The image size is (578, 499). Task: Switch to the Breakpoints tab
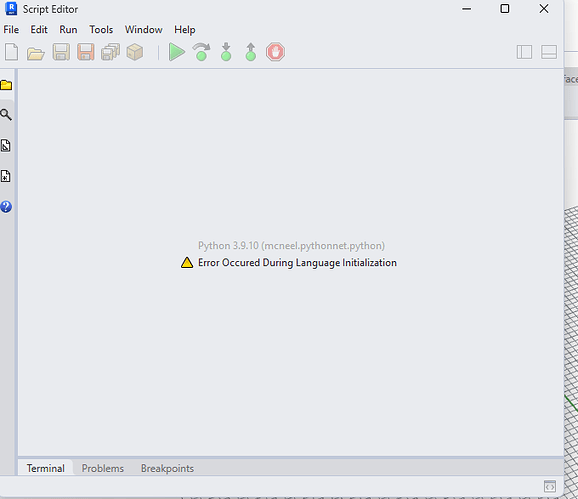coord(167,468)
